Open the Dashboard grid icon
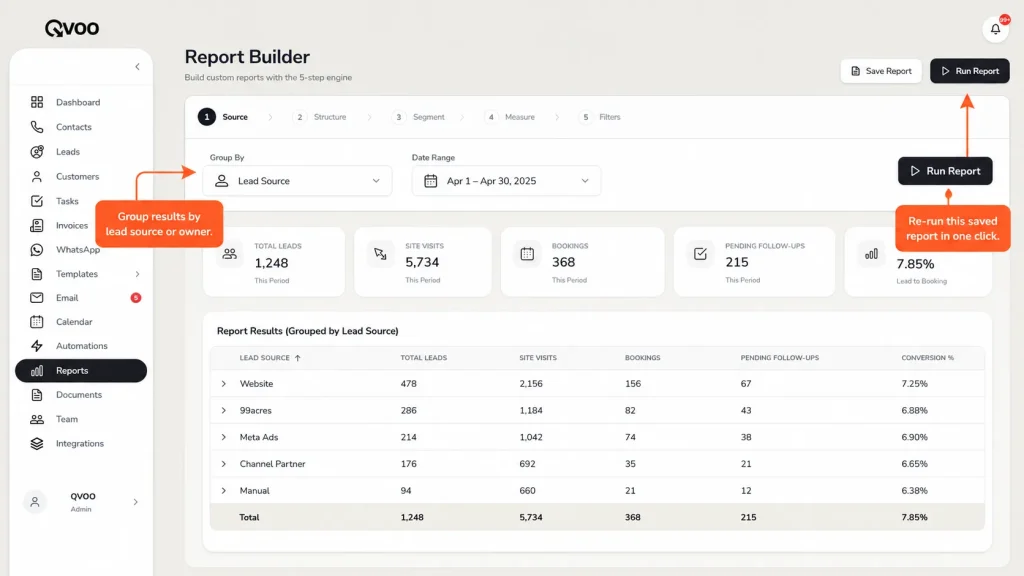Screen dimensions: 1024x576 [x=37, y=102]
